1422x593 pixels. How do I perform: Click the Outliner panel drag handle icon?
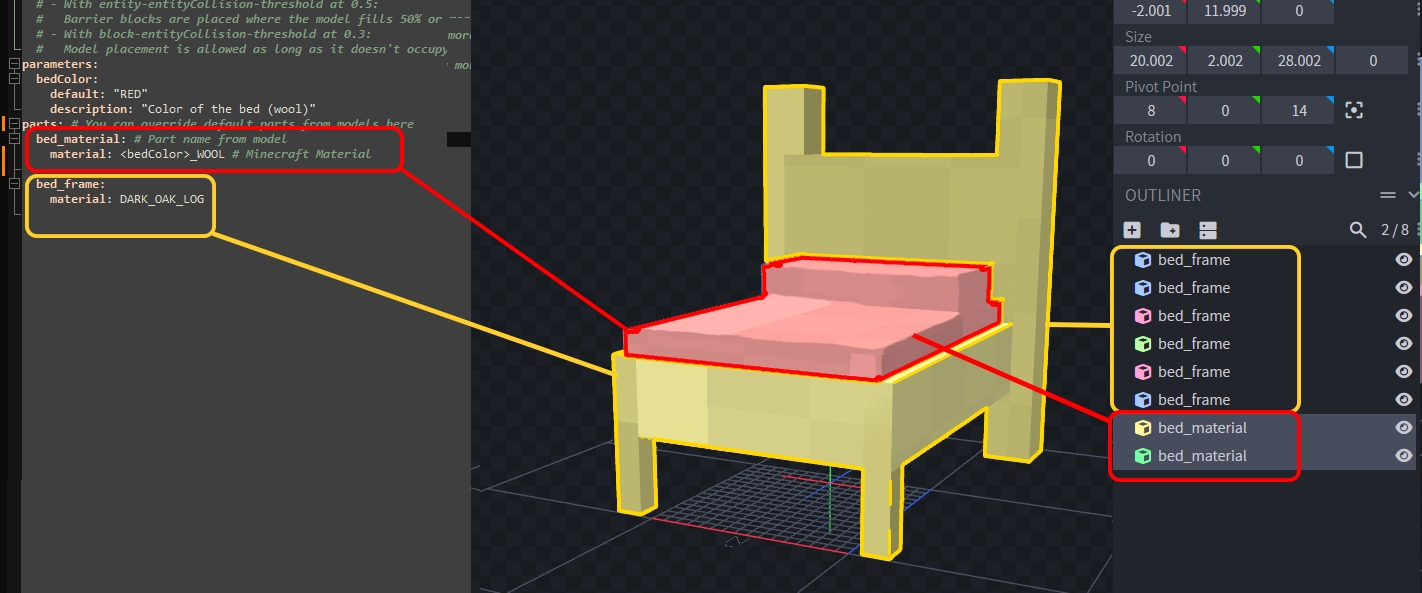pos(1387,195)
